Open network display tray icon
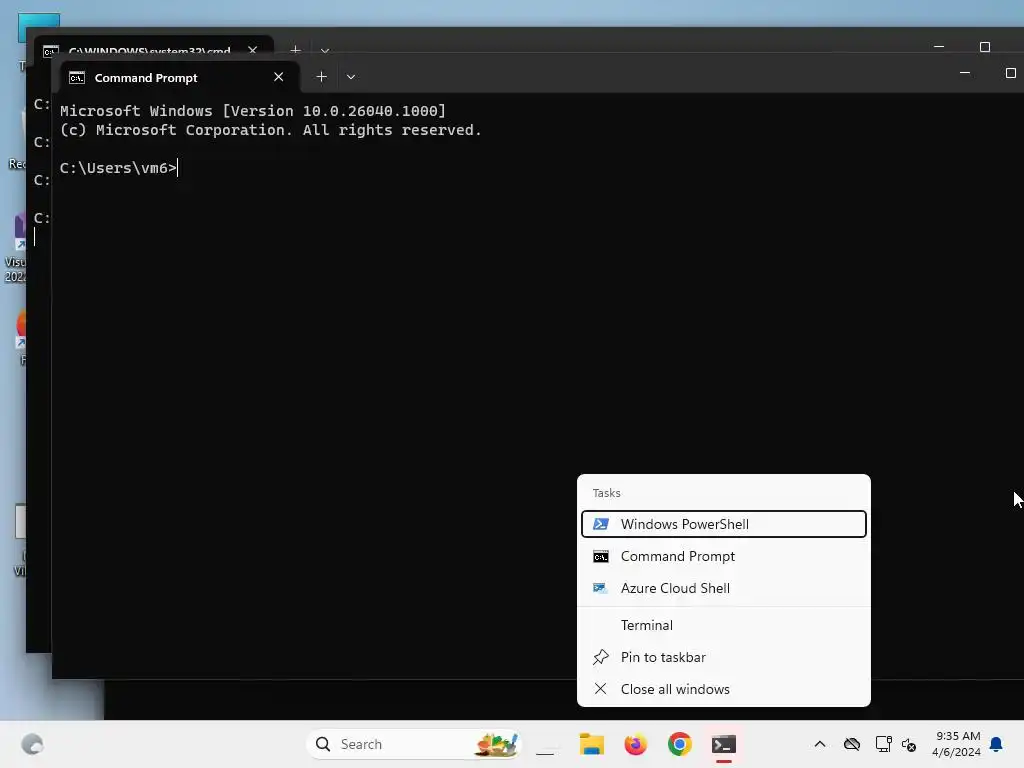The height and width of the screenshot is (768, 1024). click(884, 744)
